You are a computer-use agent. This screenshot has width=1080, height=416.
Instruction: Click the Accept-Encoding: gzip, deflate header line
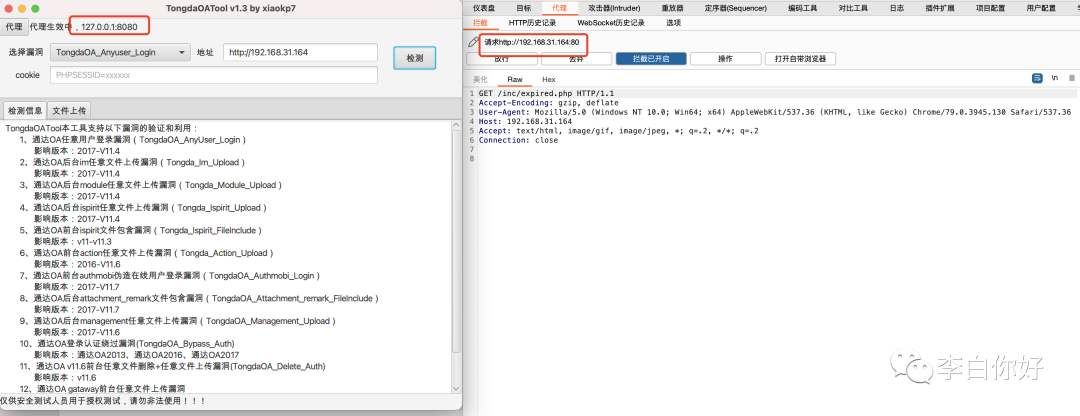tap(548, 103)
